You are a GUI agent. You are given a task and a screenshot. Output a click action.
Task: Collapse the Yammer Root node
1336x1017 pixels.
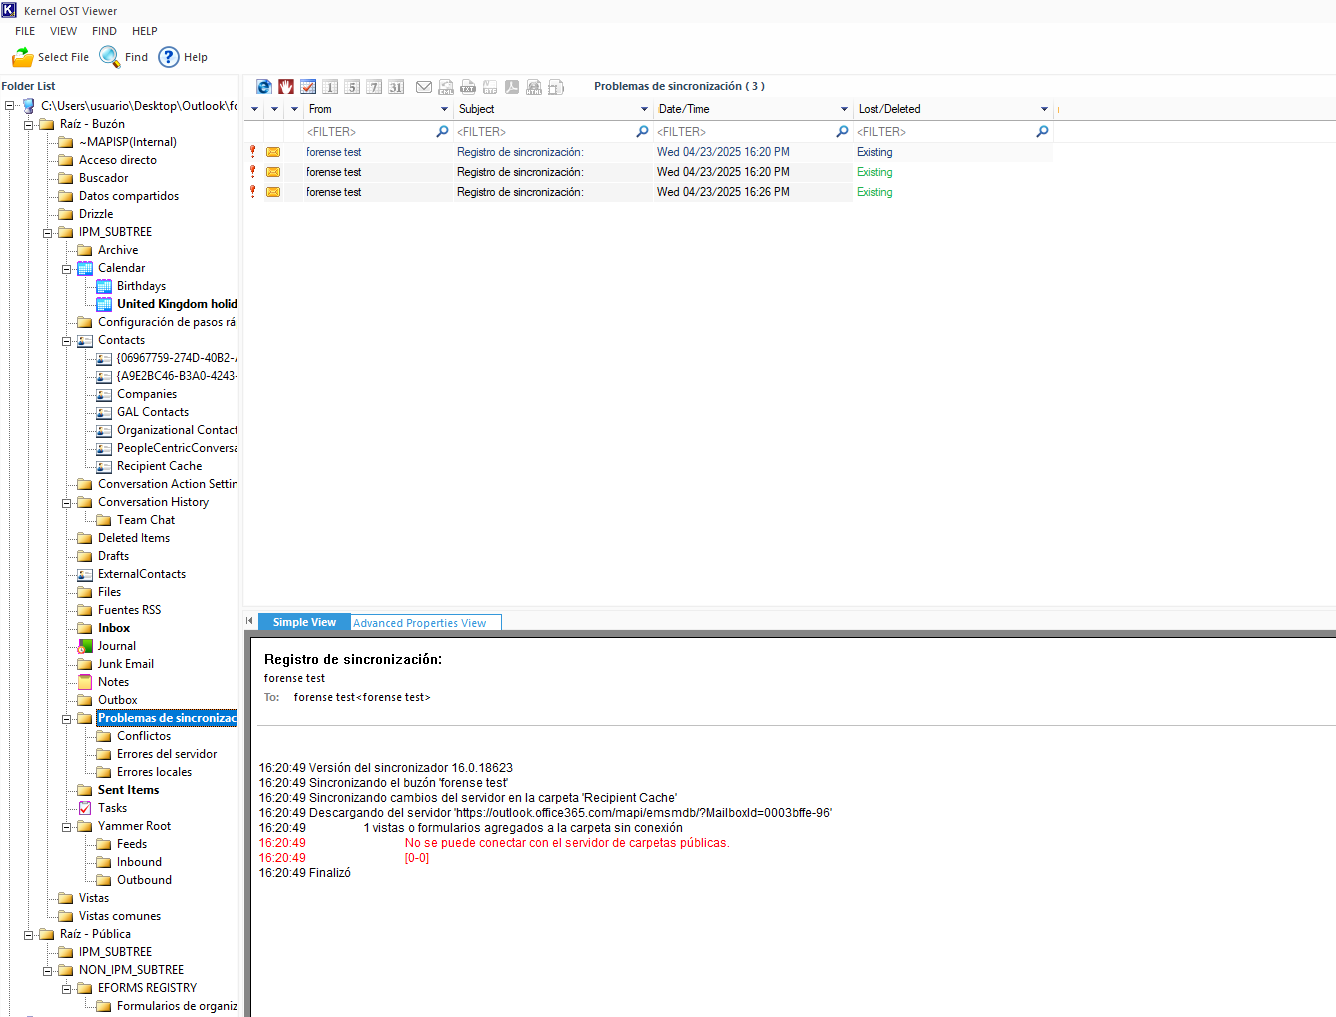(x=66, y=827)
